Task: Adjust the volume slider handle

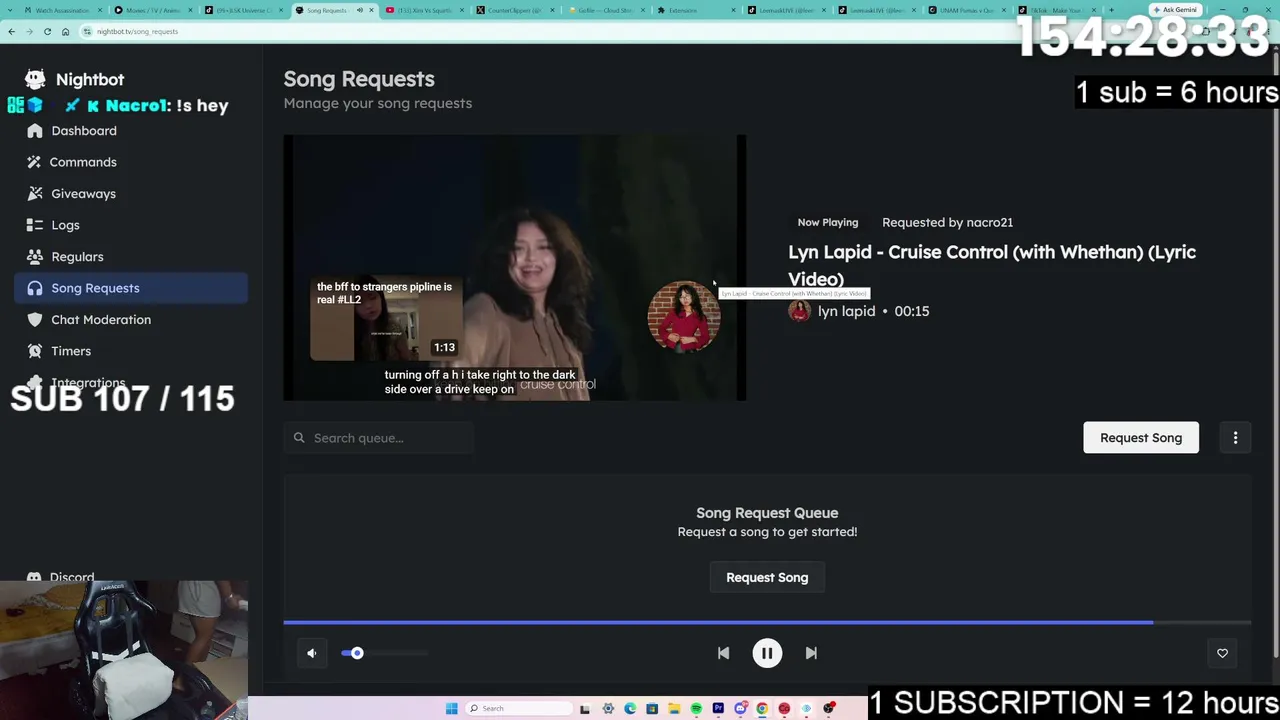Action: [x=357, y=653]
